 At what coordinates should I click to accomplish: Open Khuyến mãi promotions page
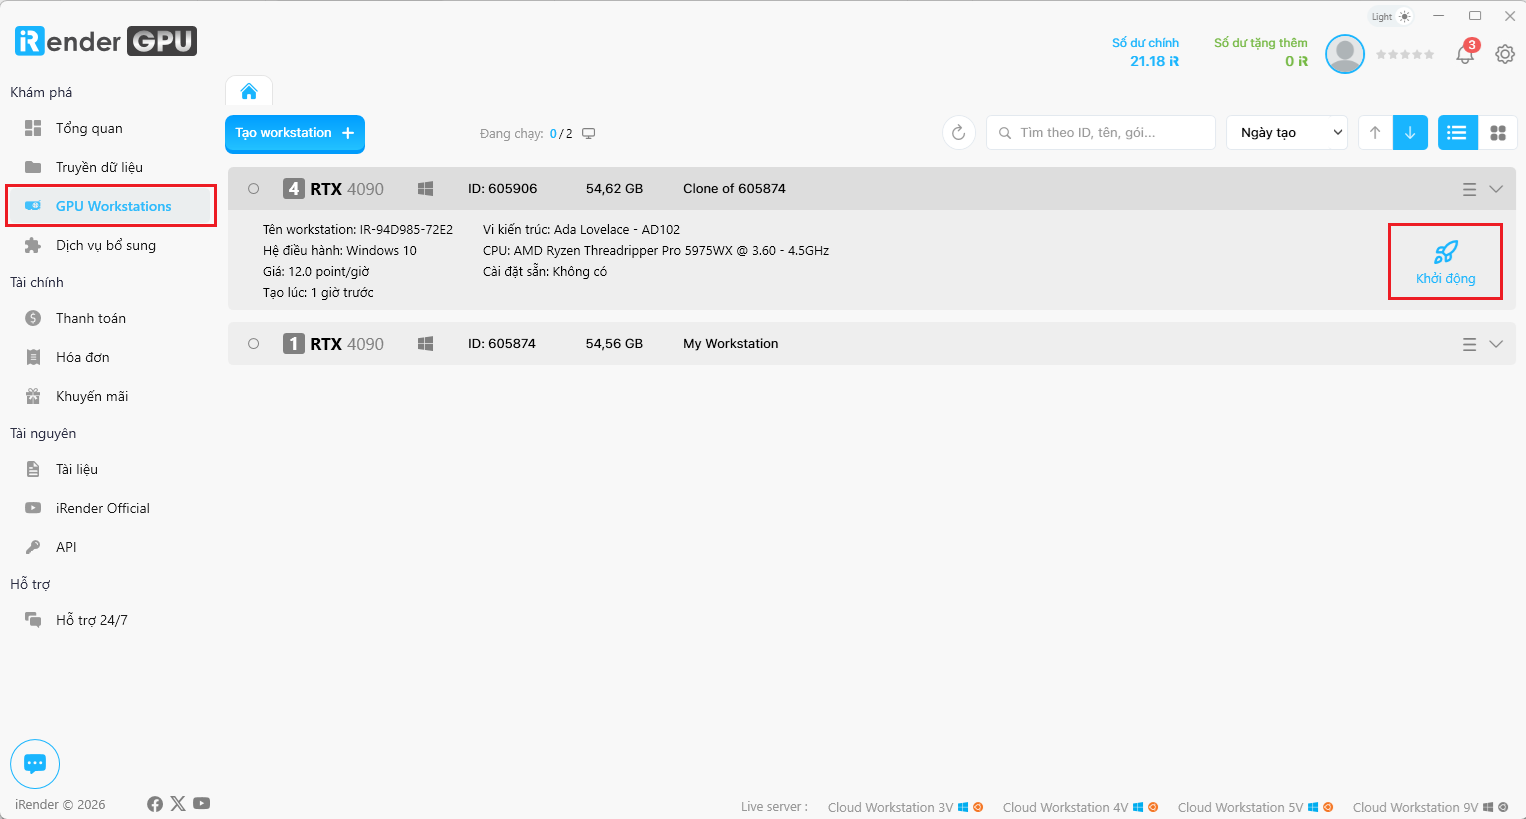point(92,396)
